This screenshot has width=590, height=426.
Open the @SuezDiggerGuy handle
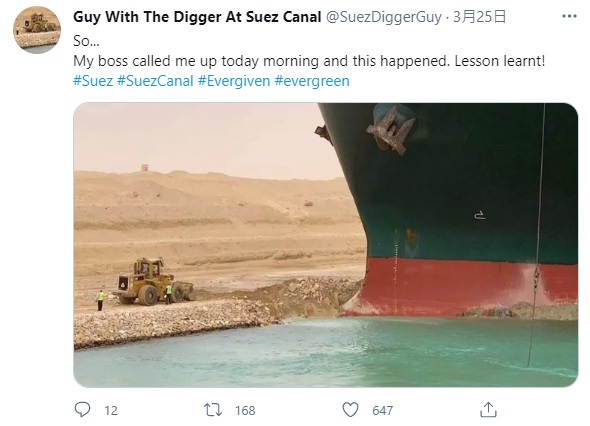[383, 17]
